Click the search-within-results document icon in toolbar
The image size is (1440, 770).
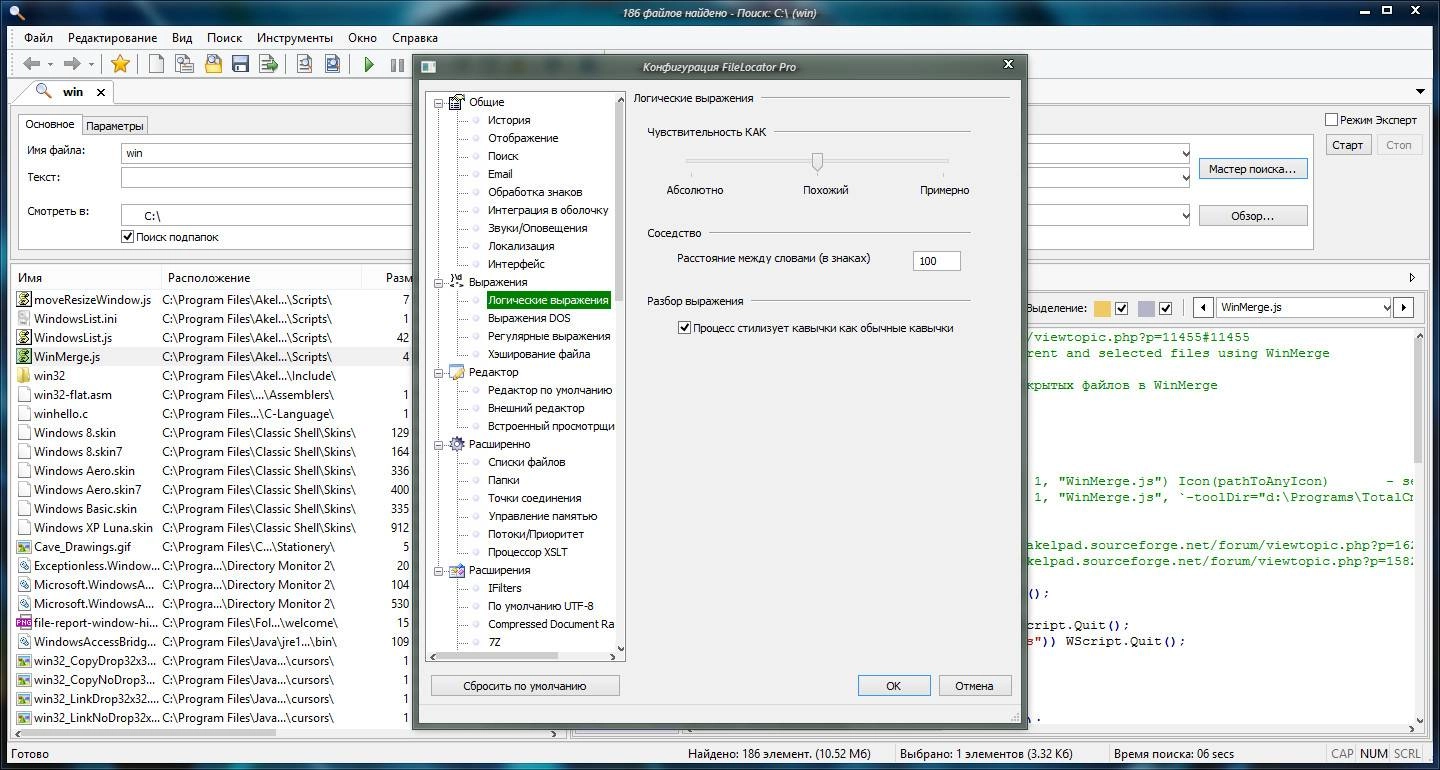(x=184, y=64)
